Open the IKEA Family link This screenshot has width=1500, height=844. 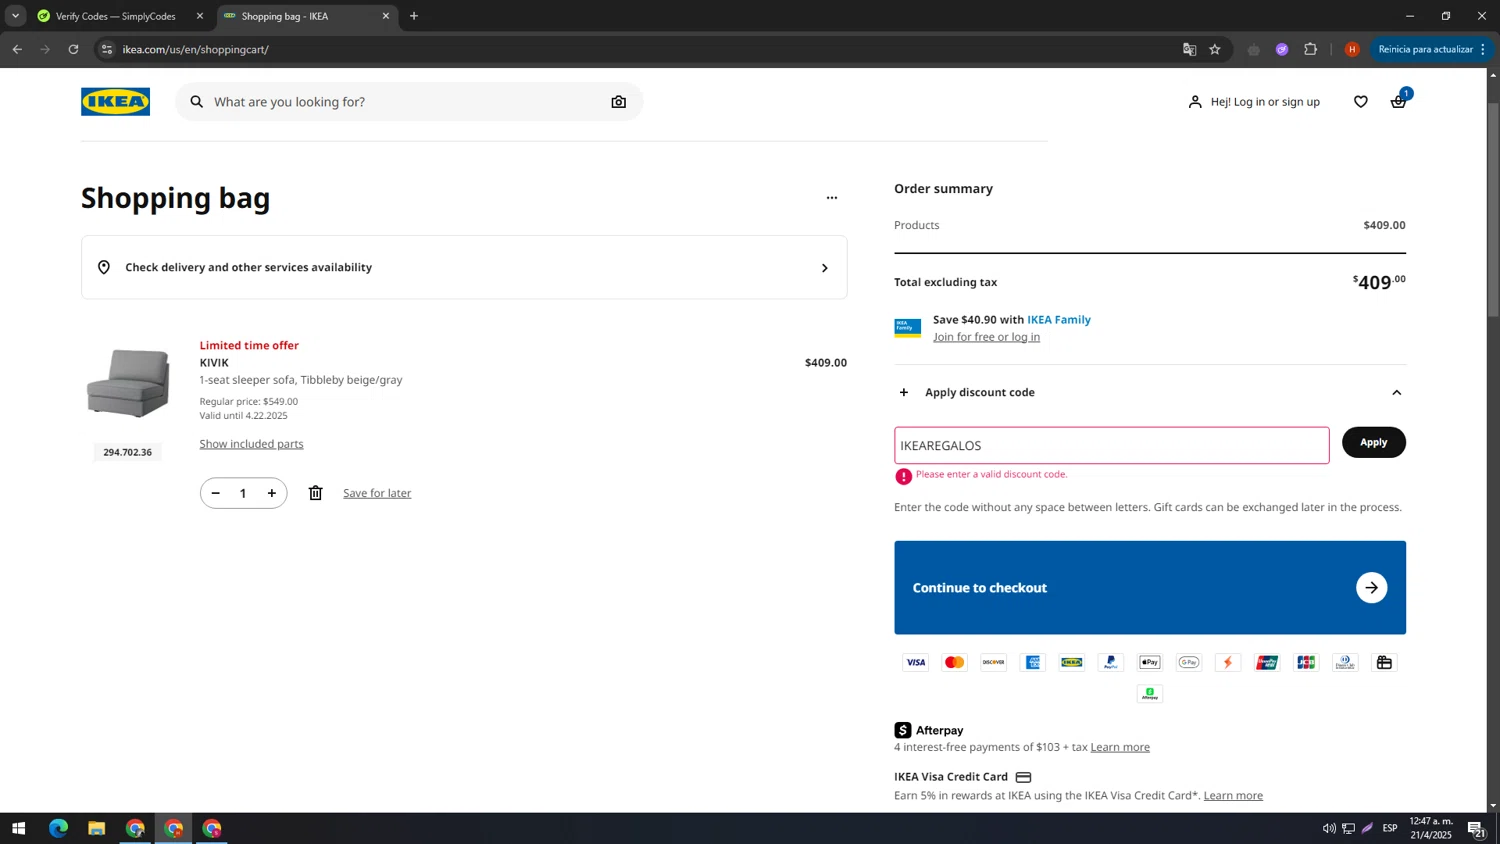tap(1059, 320)
